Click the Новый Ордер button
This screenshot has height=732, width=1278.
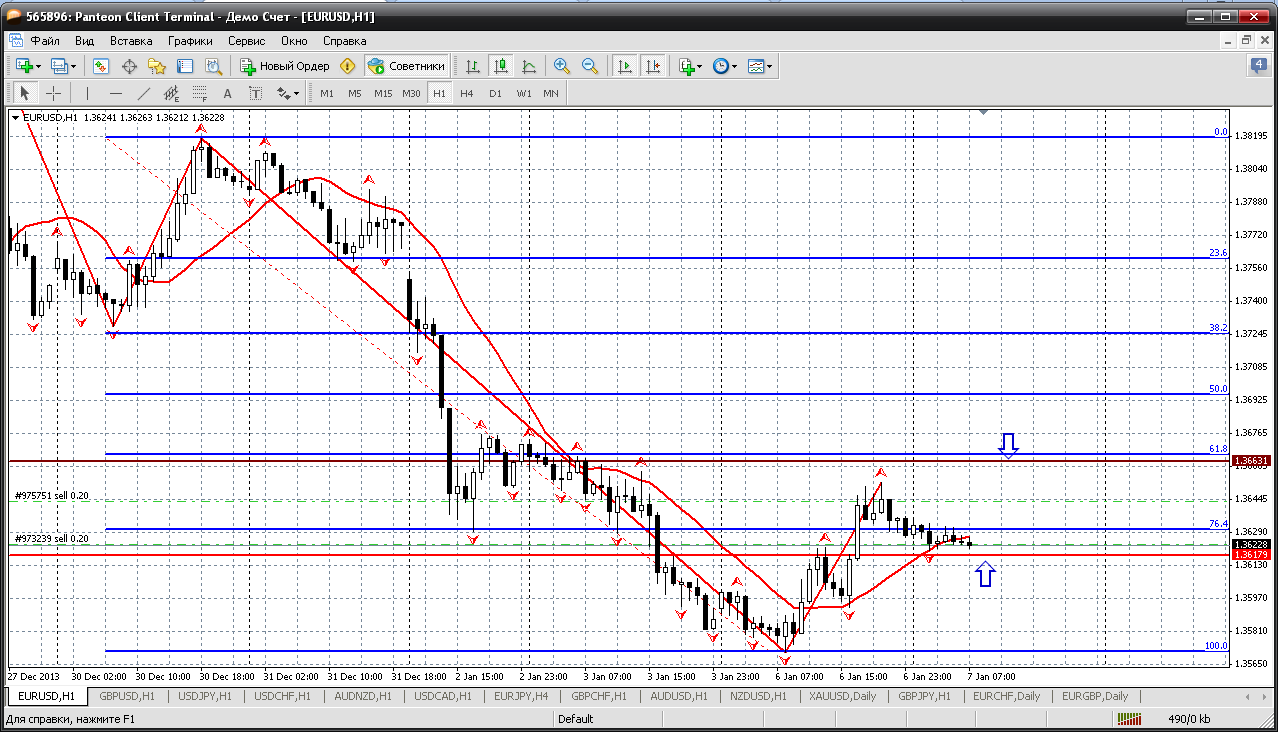click(285, 66)
